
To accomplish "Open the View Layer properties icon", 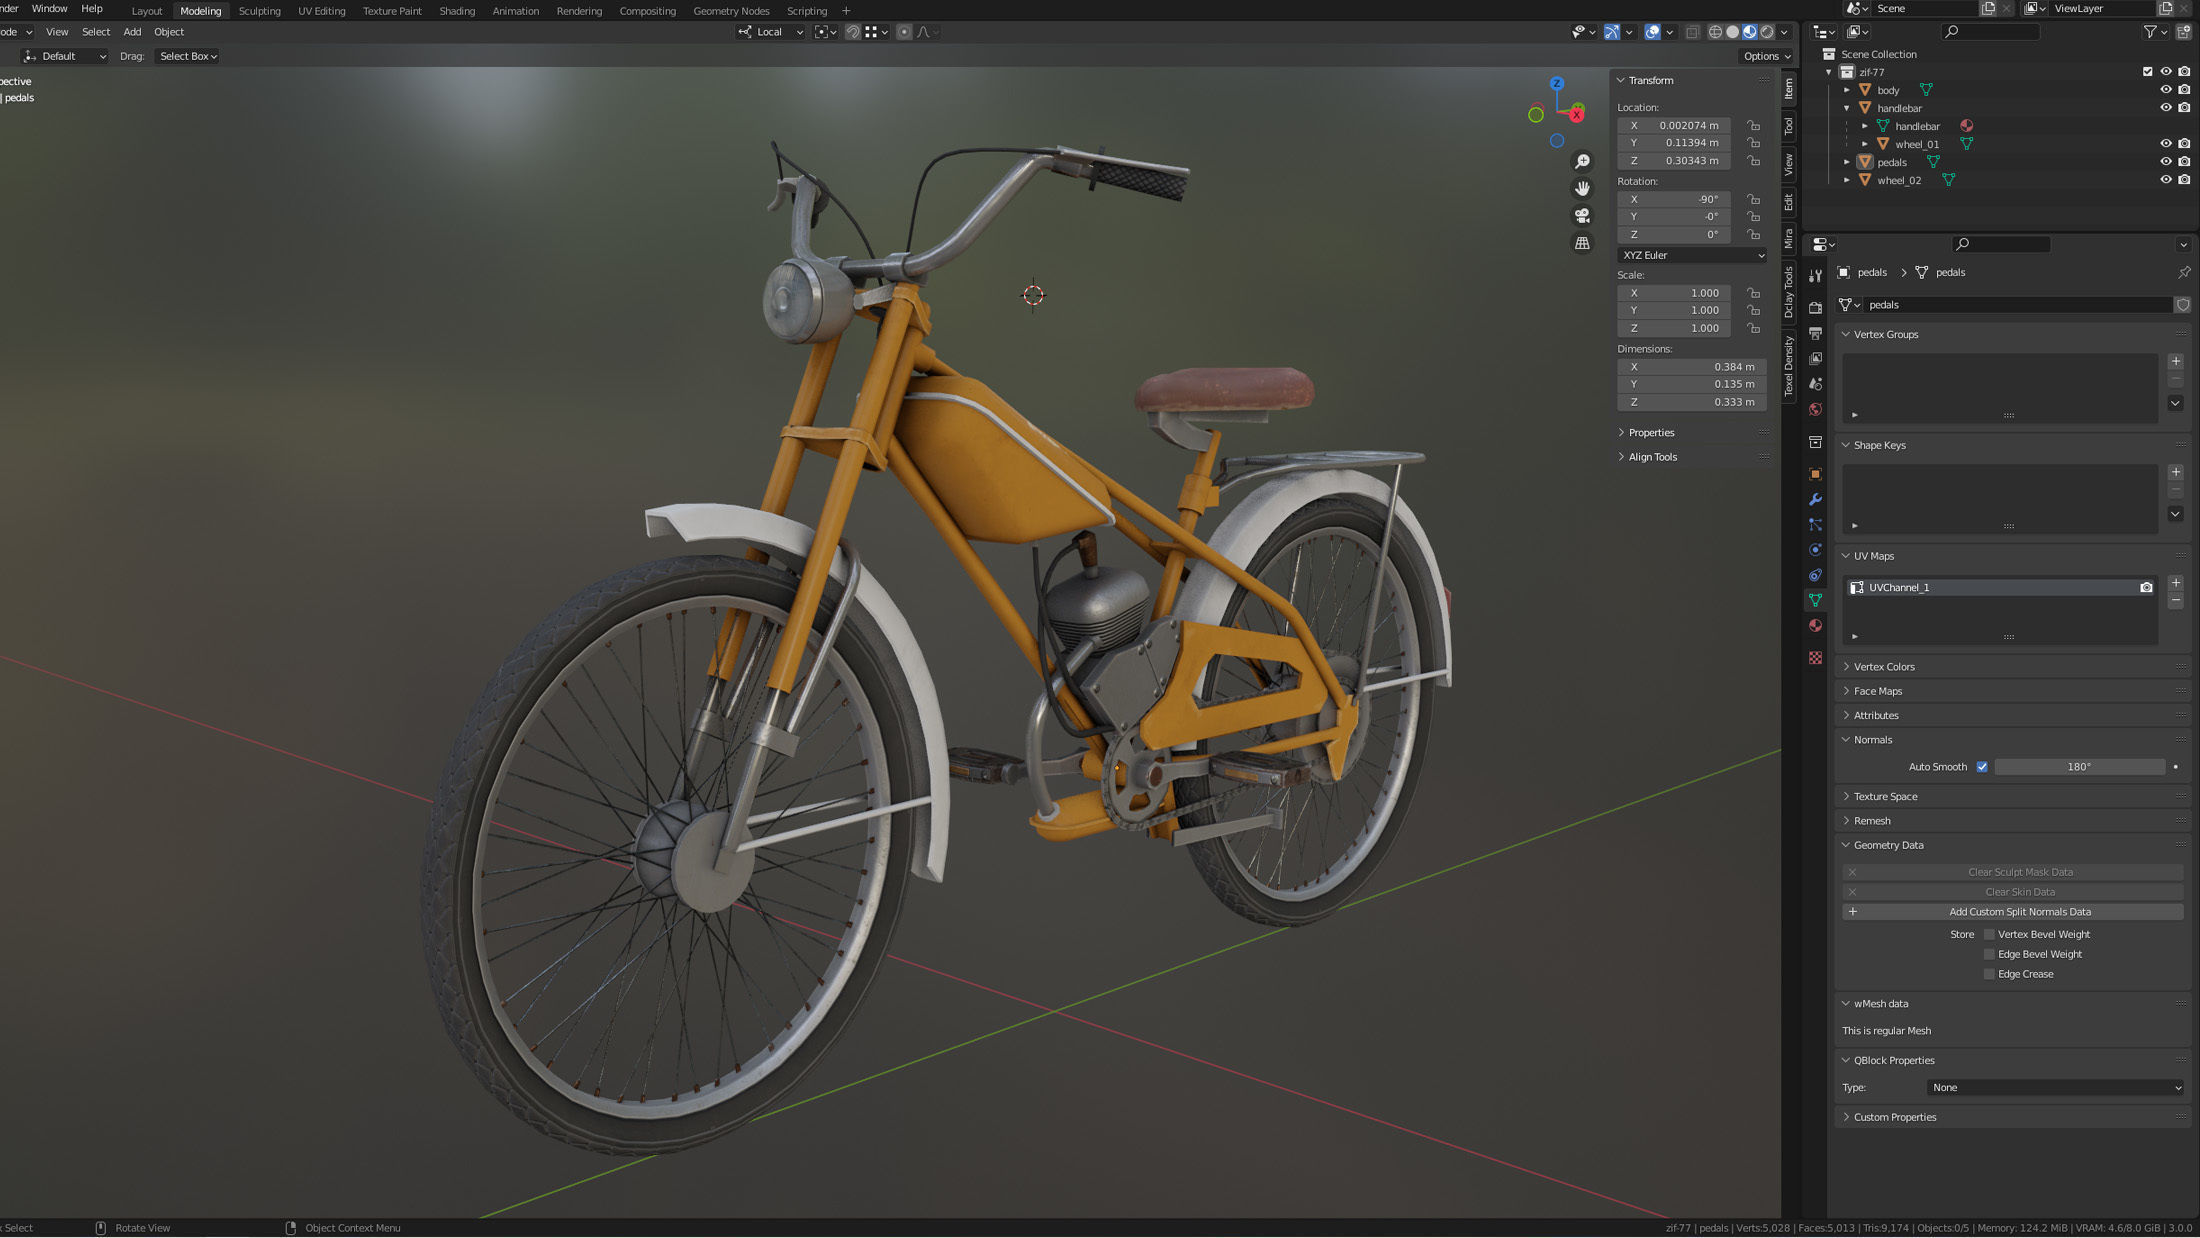I will pyautogui.click(x=1815, y=358).
